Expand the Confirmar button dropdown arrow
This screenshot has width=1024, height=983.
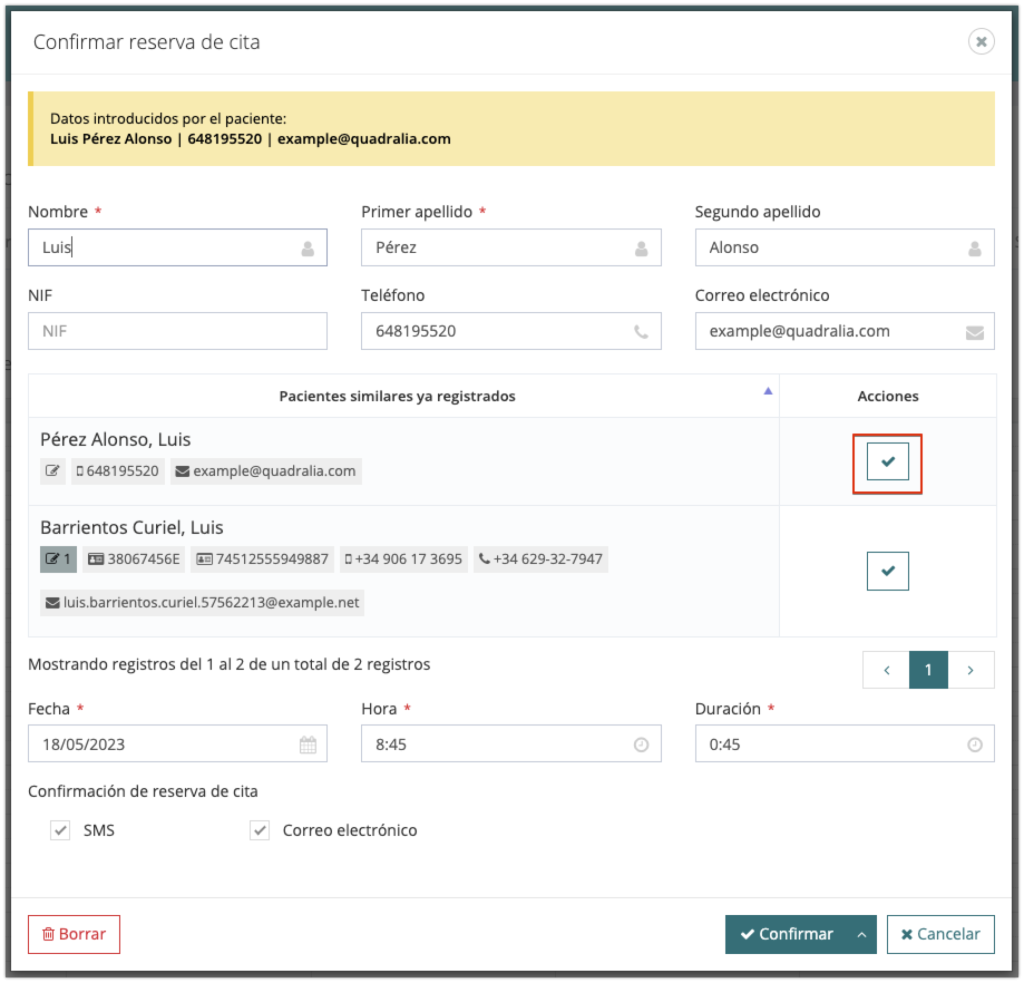point(861,934)
